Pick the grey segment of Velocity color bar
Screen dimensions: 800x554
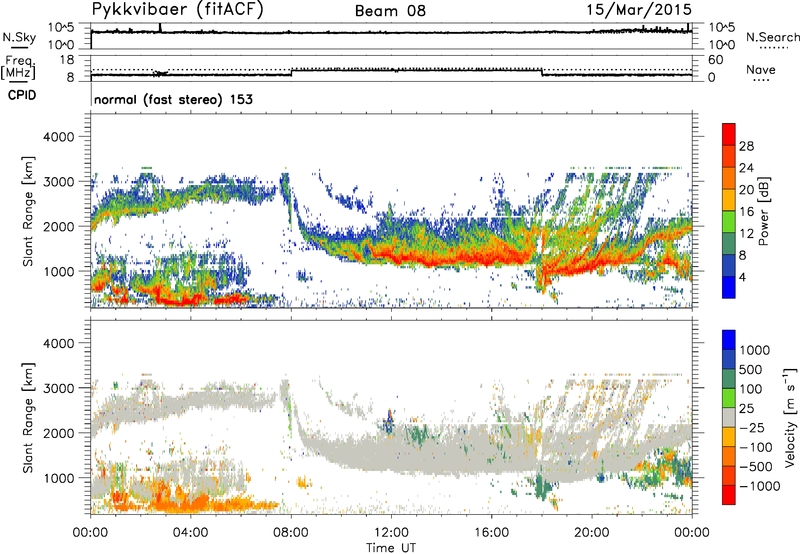click(x=729, y=417)
